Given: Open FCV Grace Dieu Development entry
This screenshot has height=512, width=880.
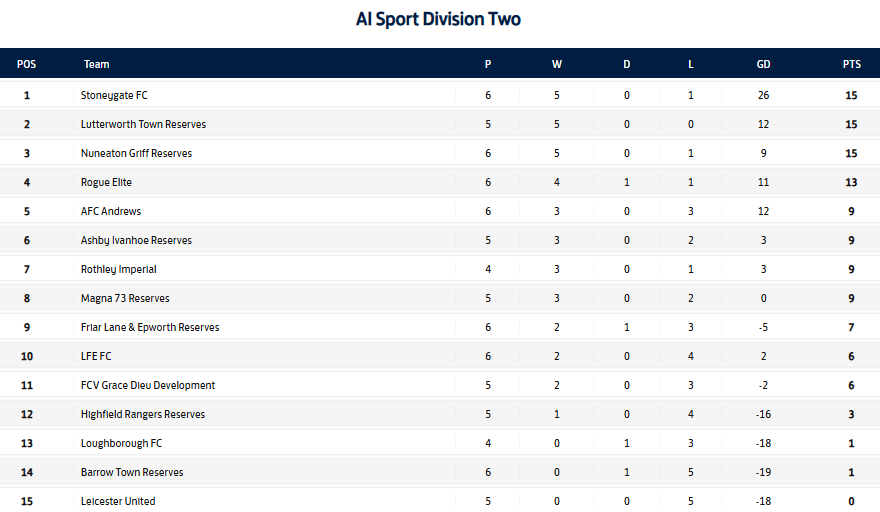Looking at the screenshot, I should (148, 385).
